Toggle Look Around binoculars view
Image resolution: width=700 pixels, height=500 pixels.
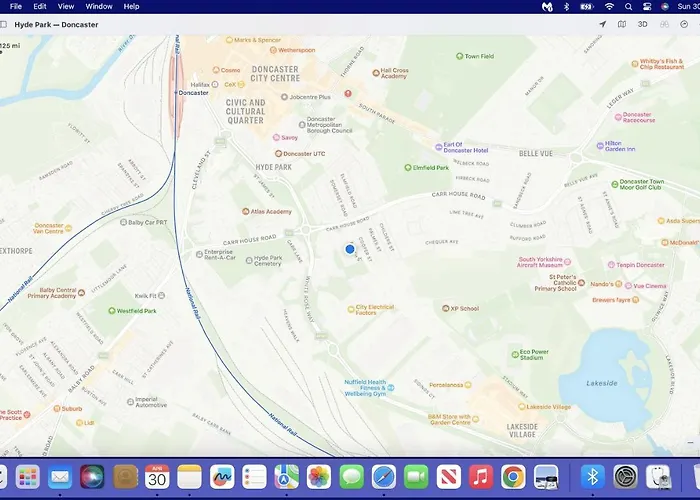tap(664, 24)
